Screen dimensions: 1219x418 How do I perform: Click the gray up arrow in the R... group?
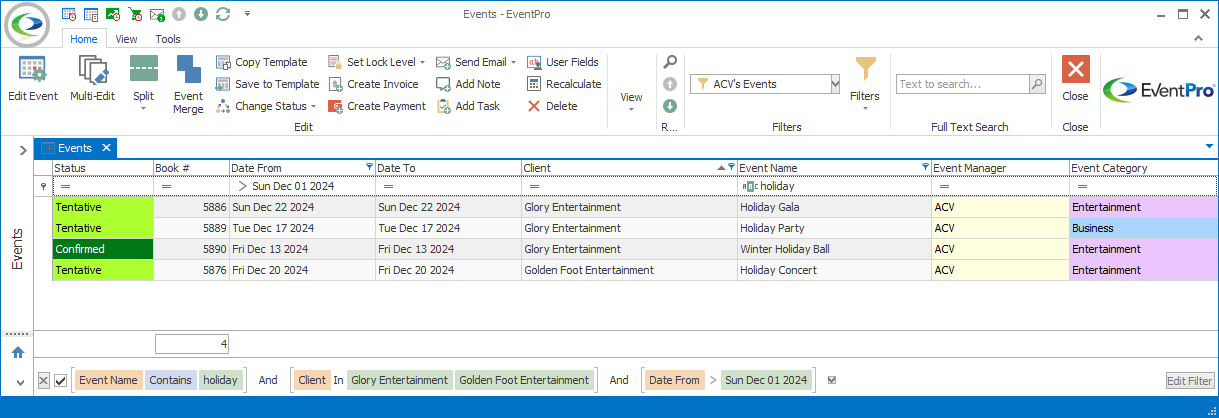670,84
